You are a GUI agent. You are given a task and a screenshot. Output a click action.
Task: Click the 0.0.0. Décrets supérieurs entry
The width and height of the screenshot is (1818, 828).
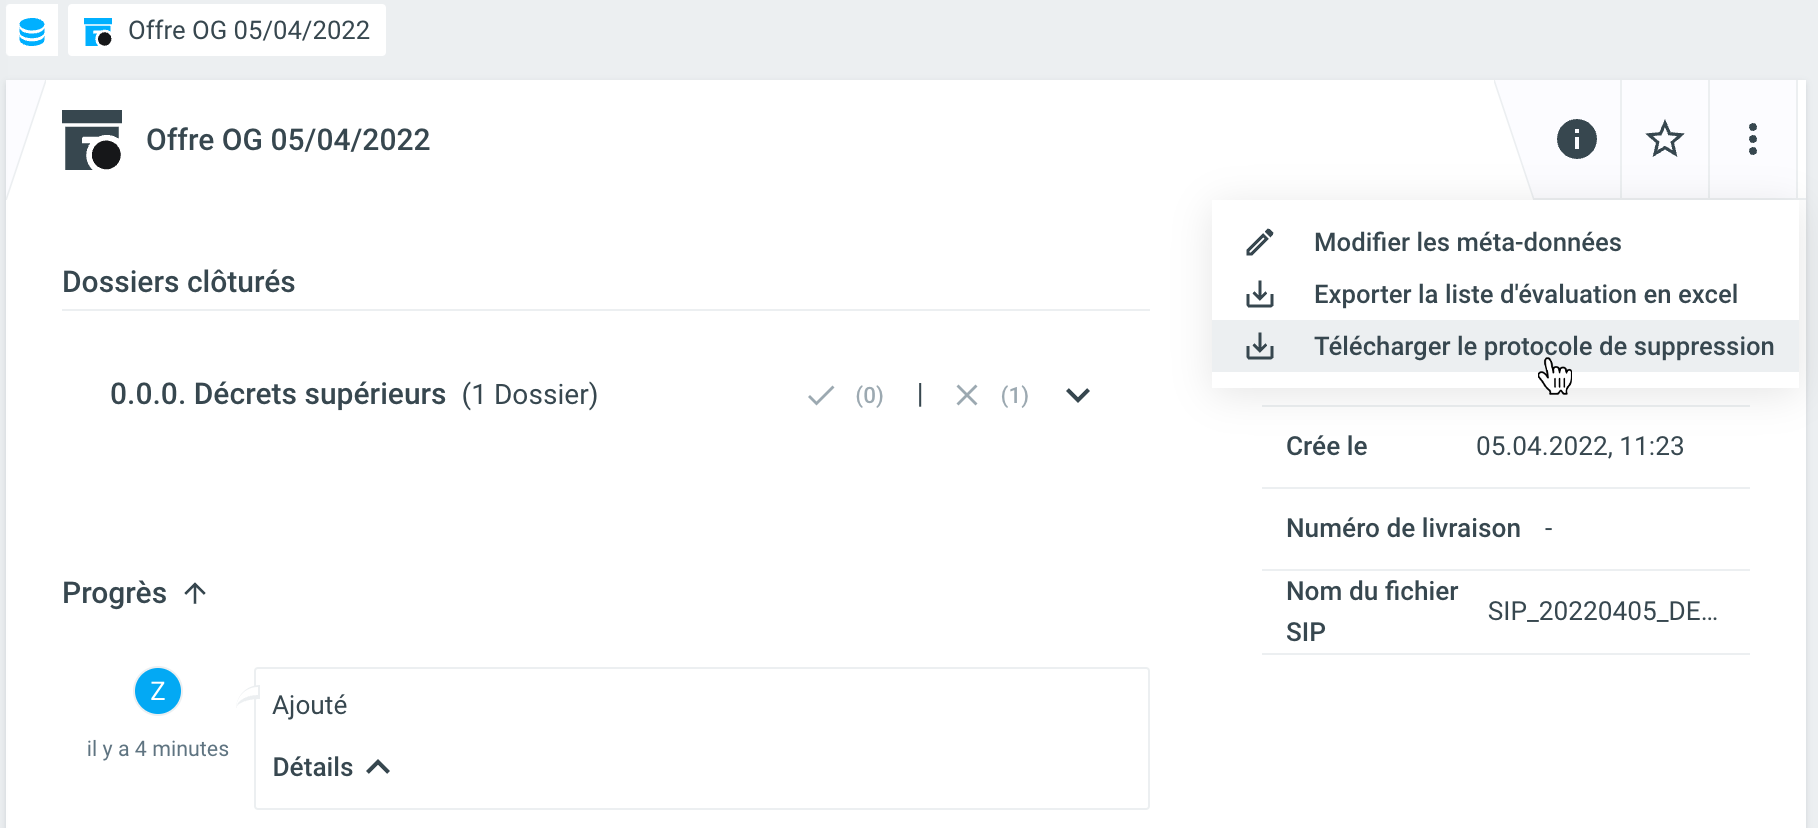(278, 394)
